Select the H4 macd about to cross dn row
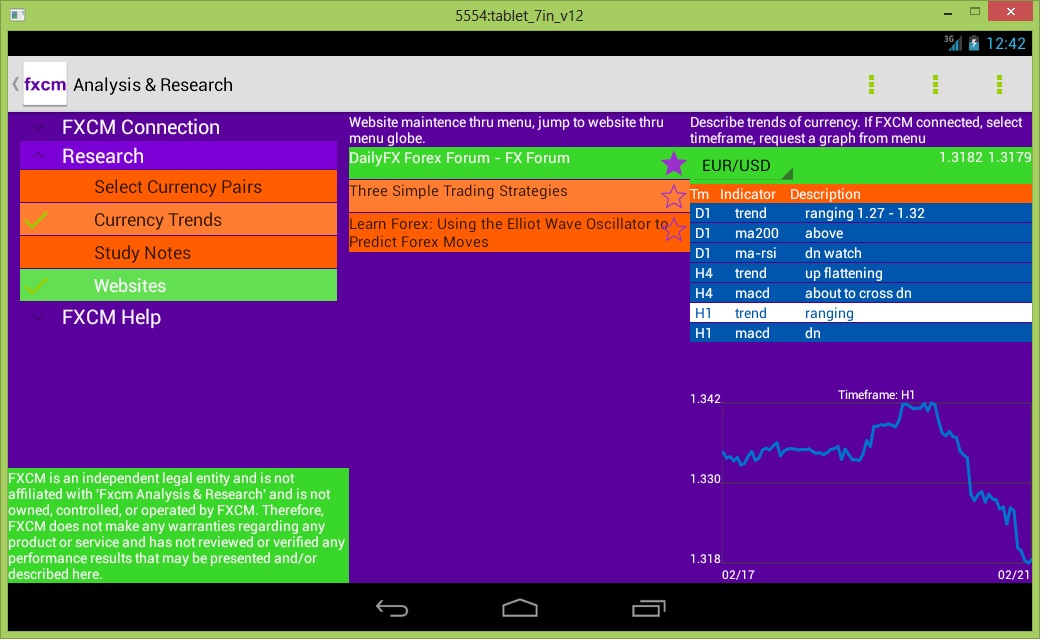Viewport: 1041px width, 640px height. [x=860, y=293]
